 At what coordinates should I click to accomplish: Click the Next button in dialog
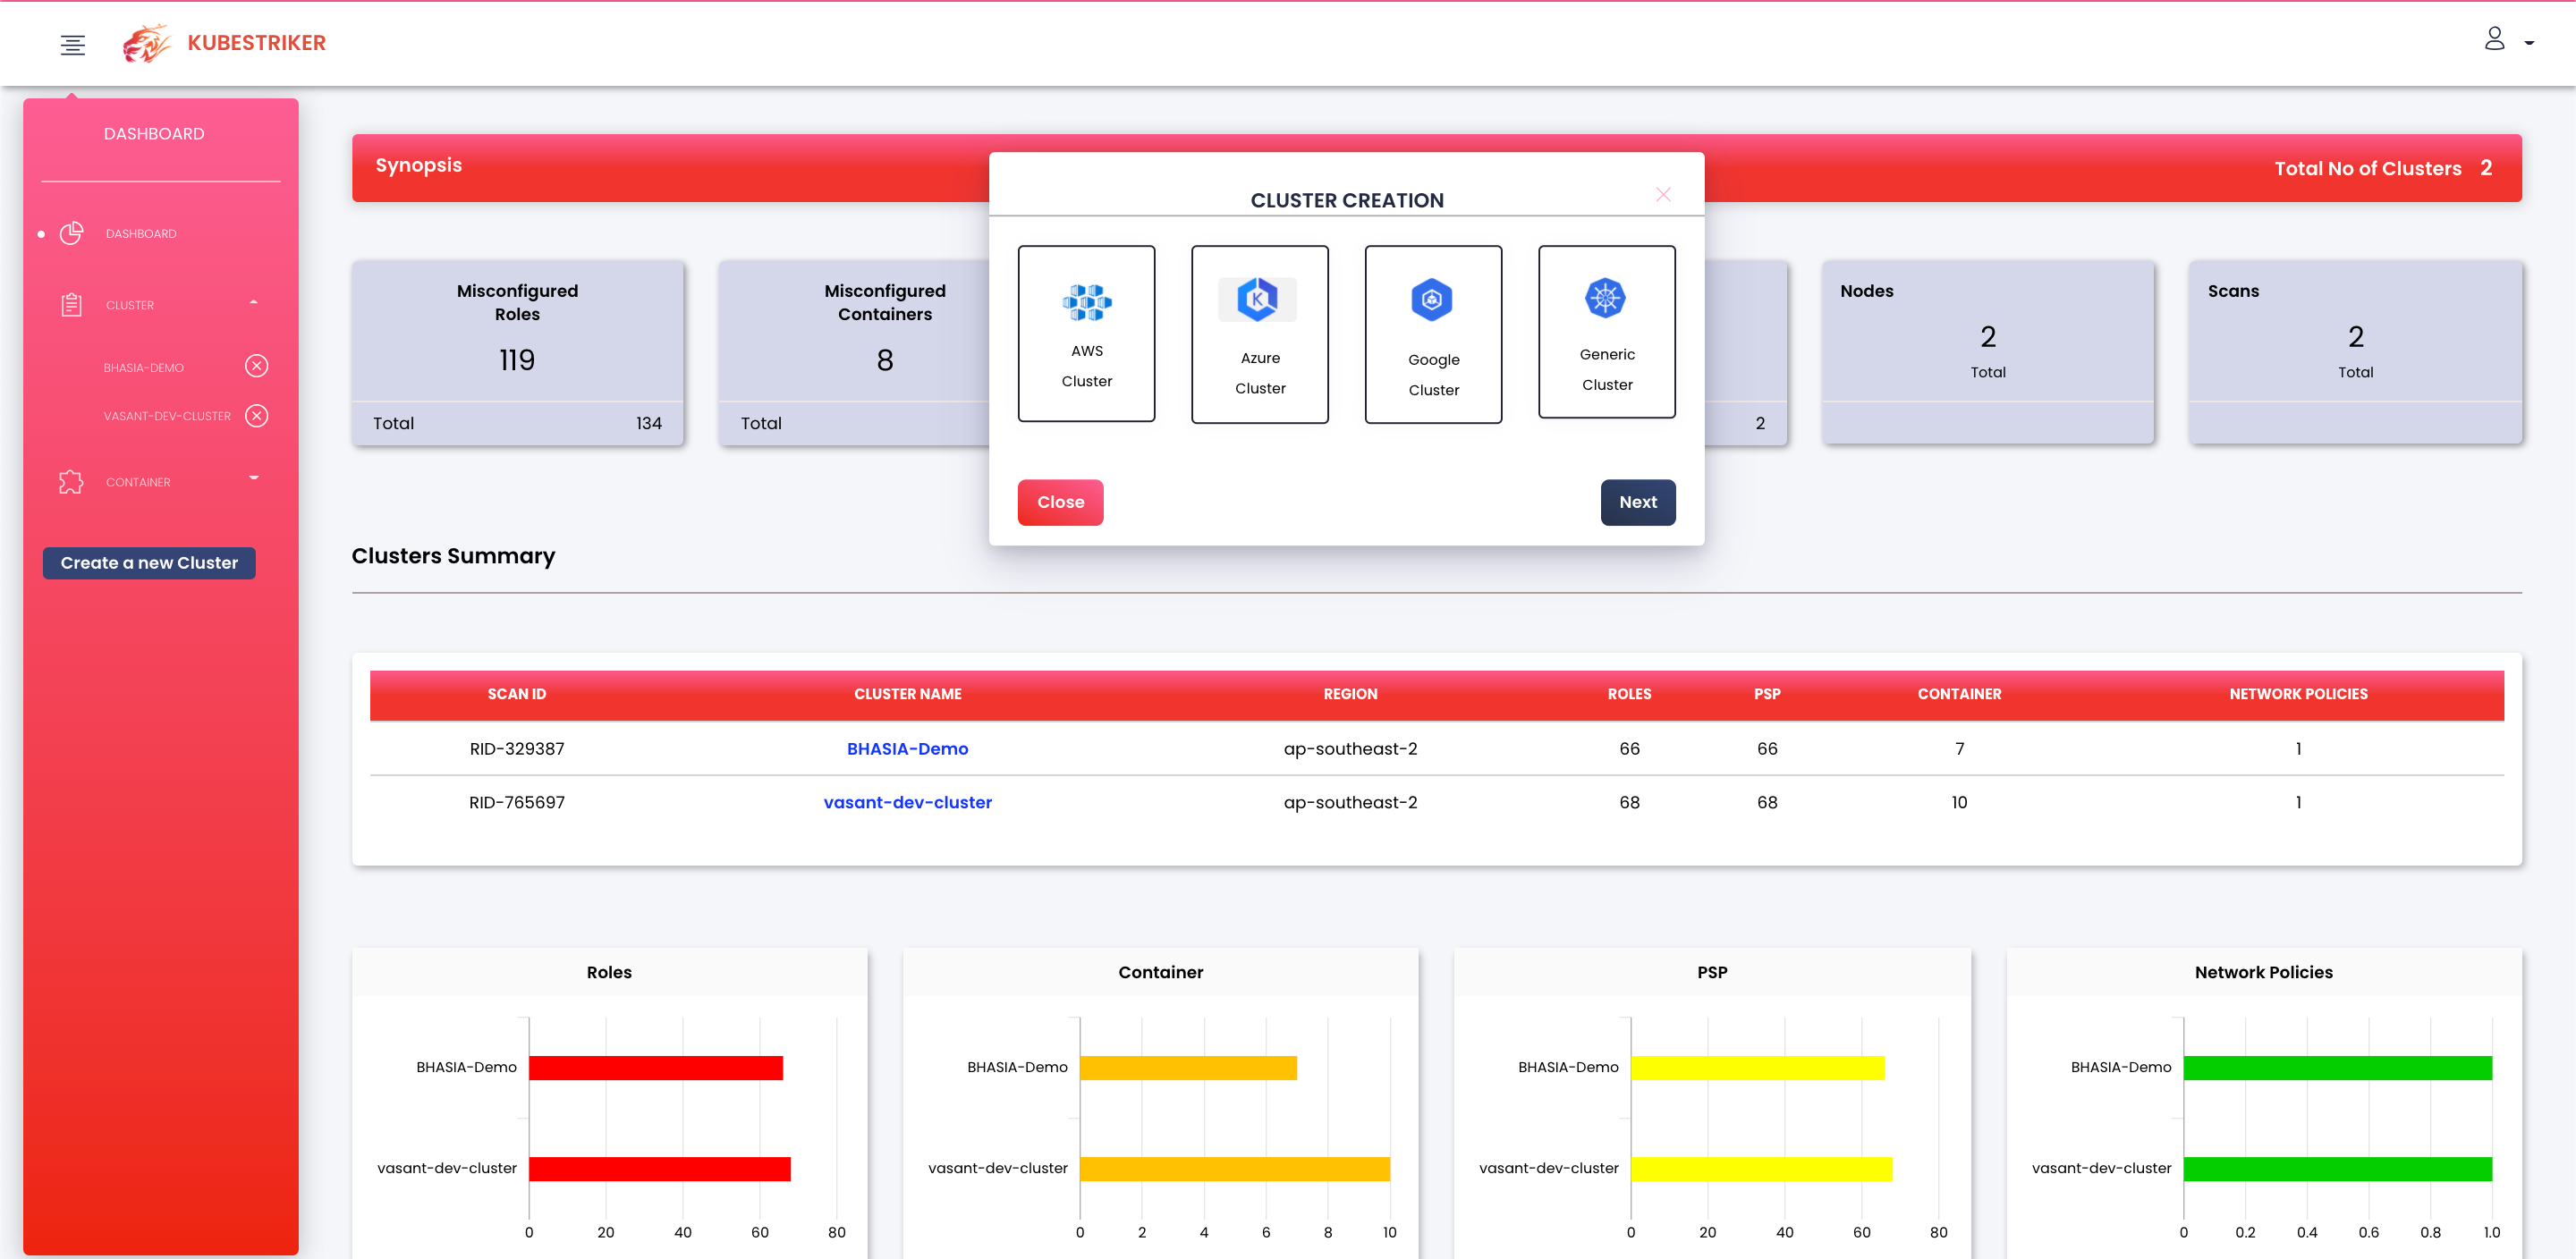coord(1638,502)
